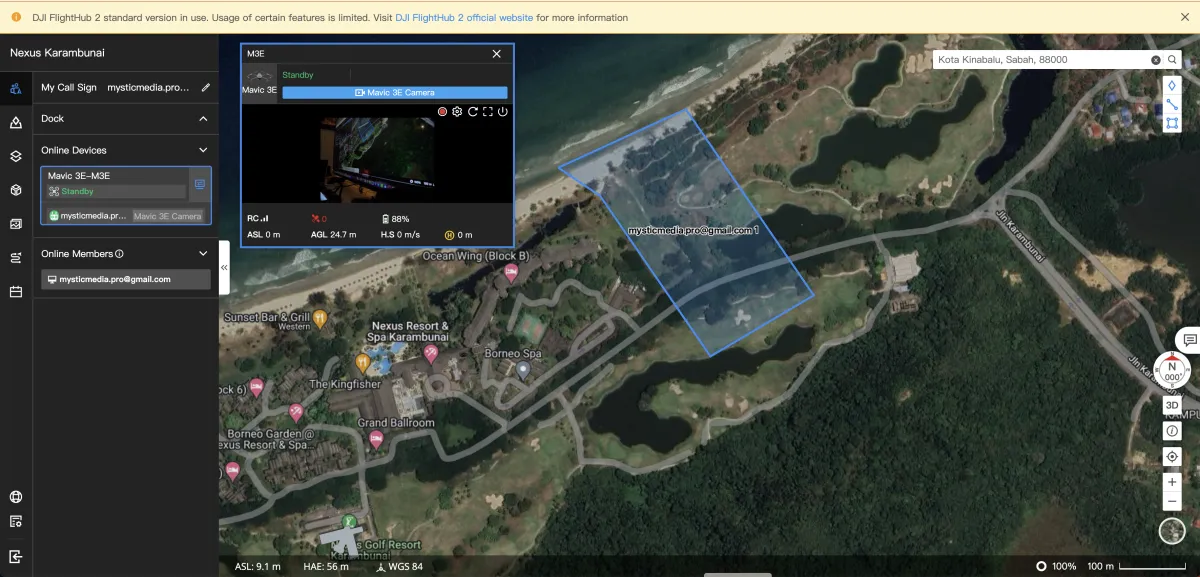This screenshot has width=1200, height=577.
Task: Select mysticmedia.pro@gmail.com under Online Members
Action: point(125,279)
